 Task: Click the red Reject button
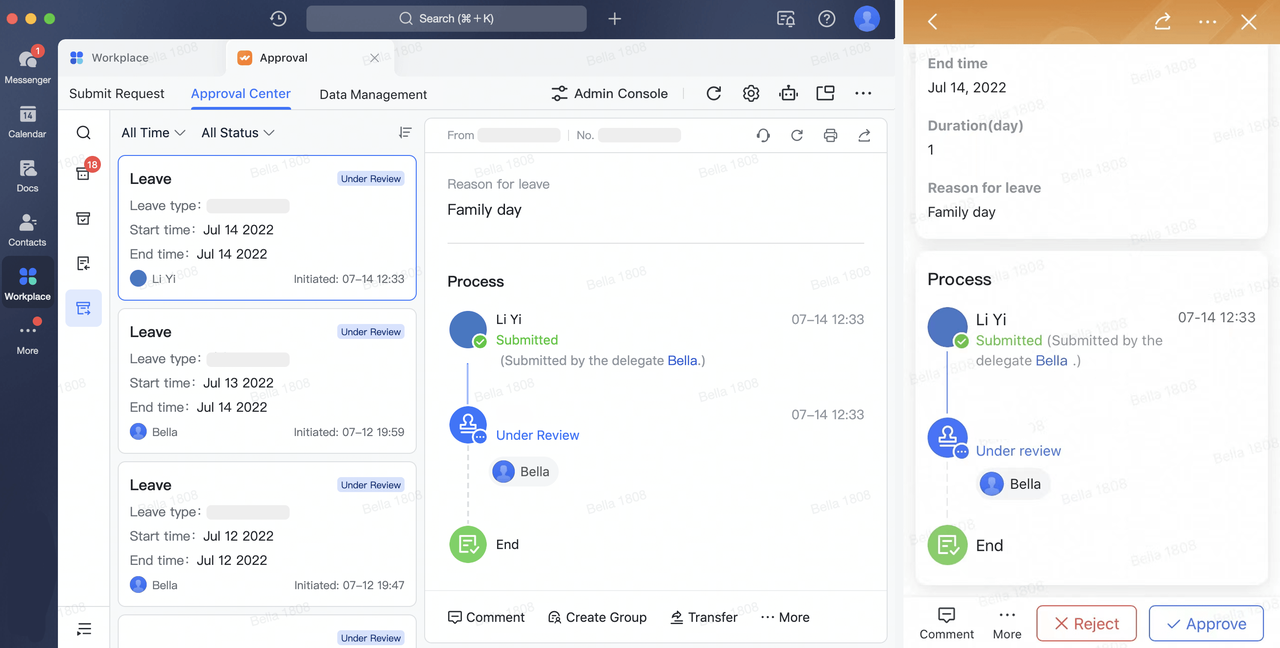[x=1086, y=624]
